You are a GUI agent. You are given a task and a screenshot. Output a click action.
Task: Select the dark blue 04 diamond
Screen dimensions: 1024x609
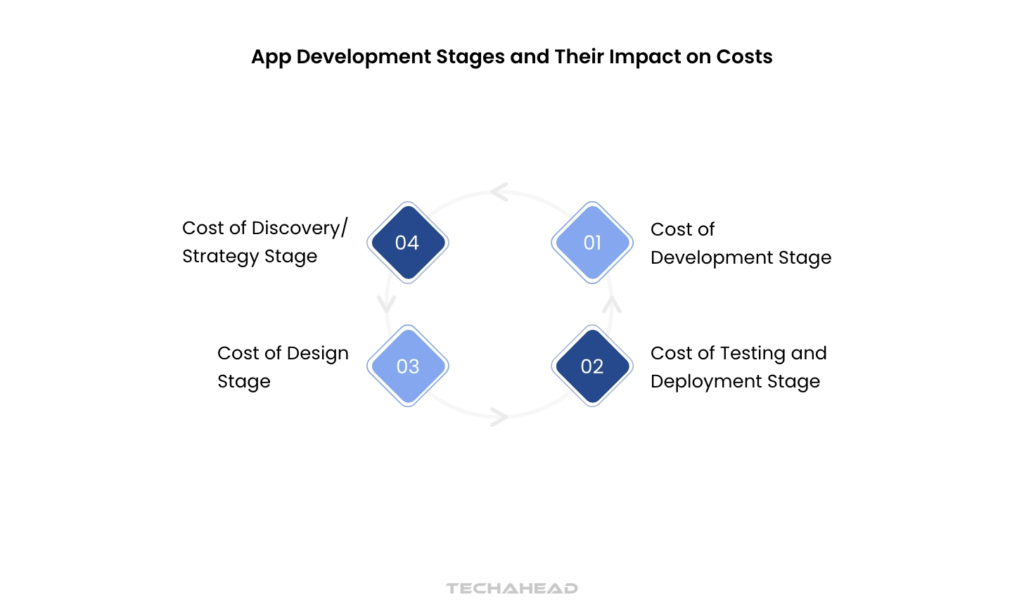coord(408,242)
